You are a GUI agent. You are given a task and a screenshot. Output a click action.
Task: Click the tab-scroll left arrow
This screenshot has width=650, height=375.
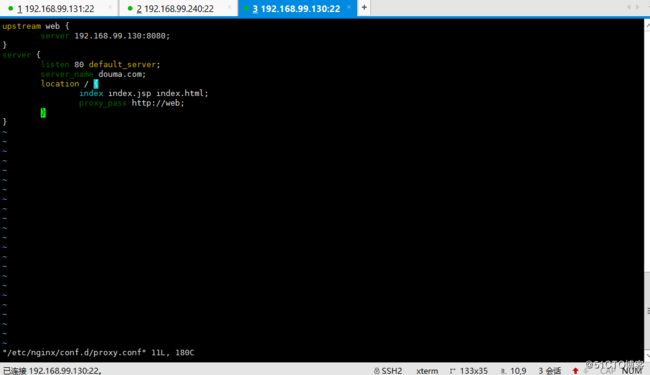629,7
